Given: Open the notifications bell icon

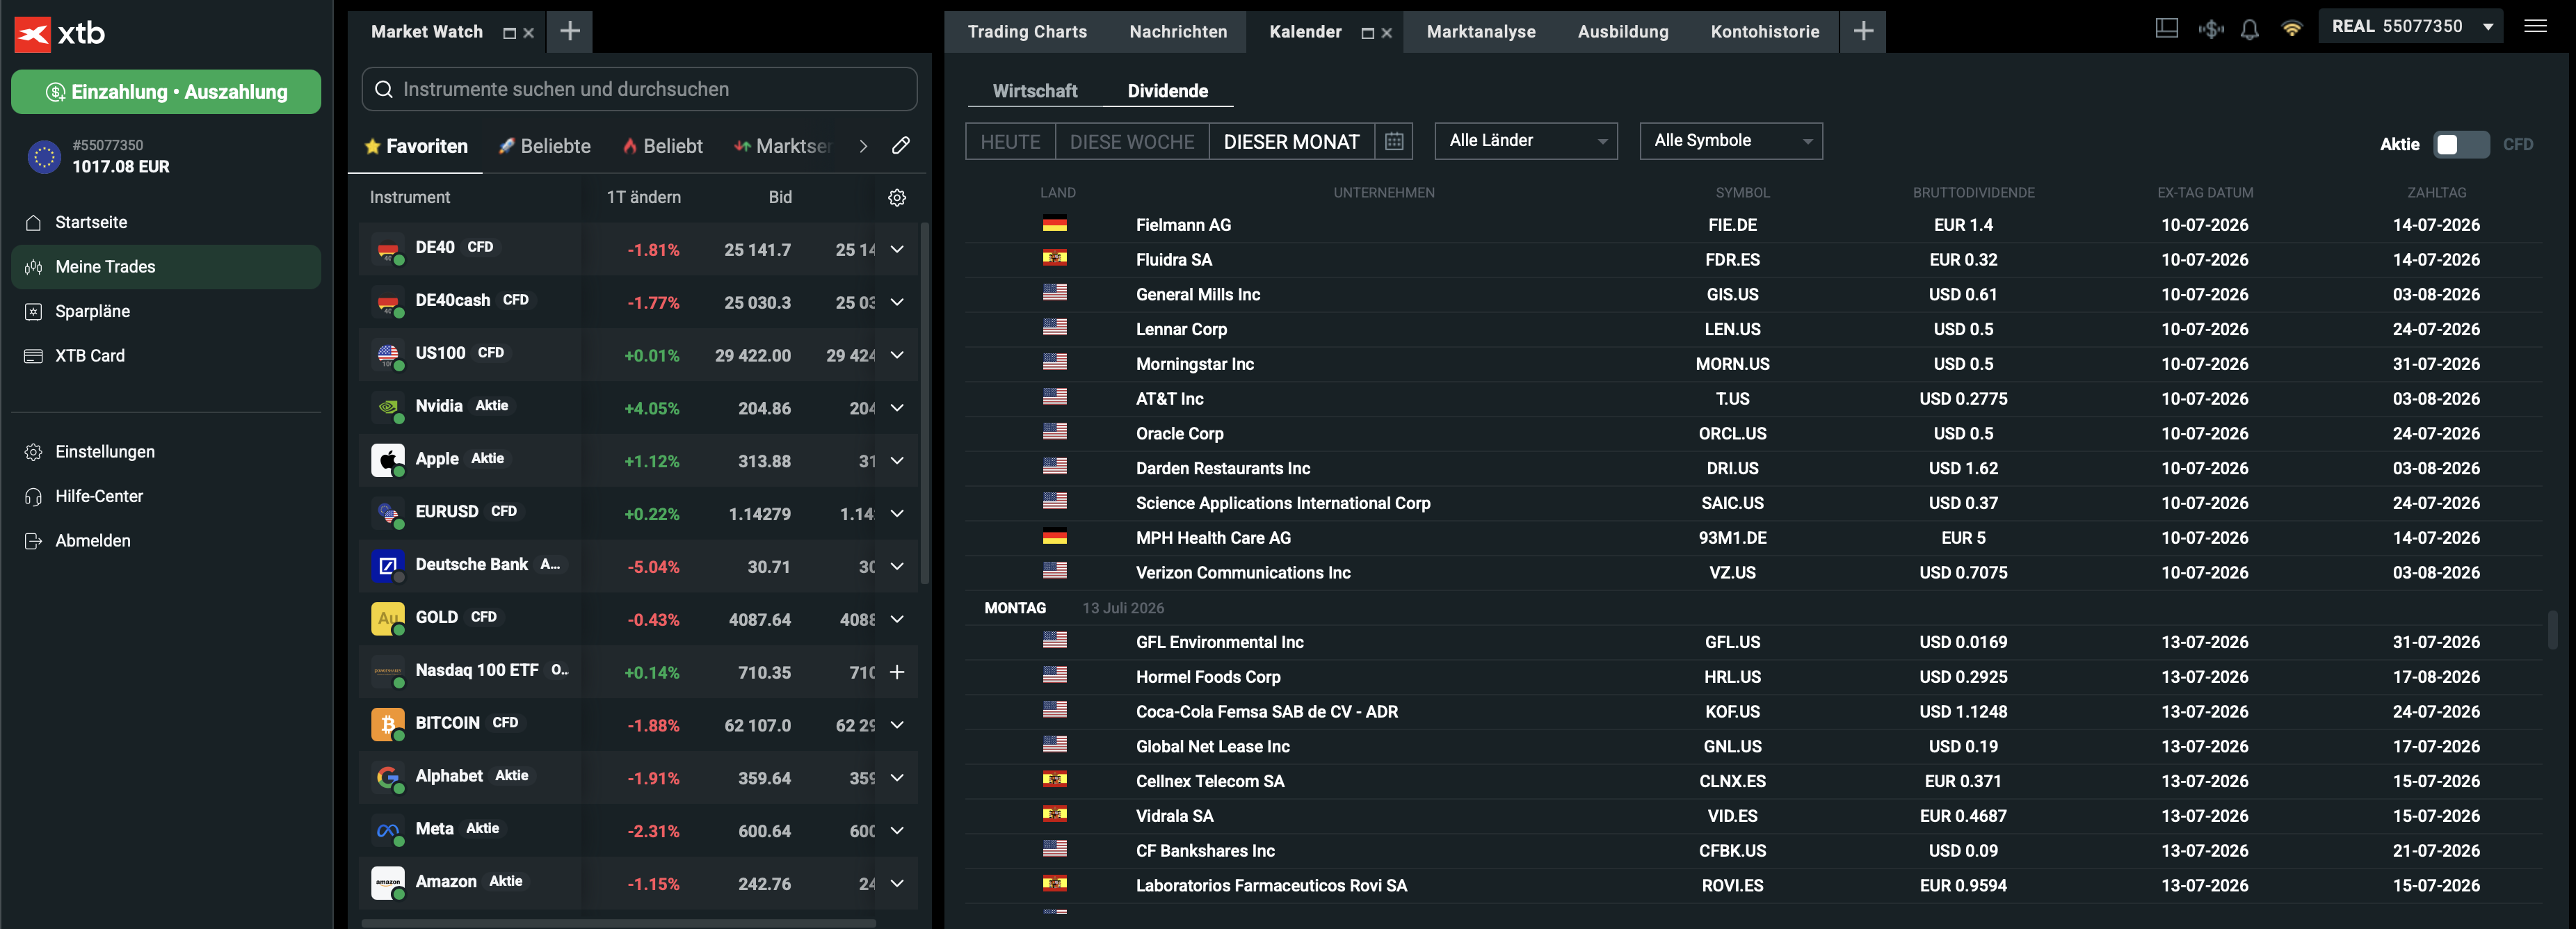Looking at the screenshot, I should coord(2249,29).
